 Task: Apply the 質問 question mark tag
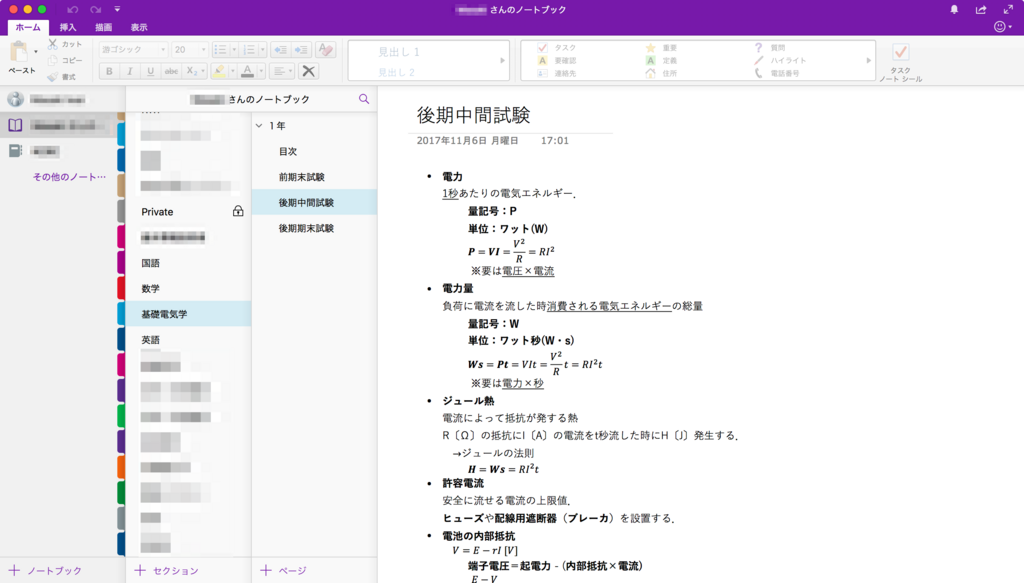tap(769, 48)
